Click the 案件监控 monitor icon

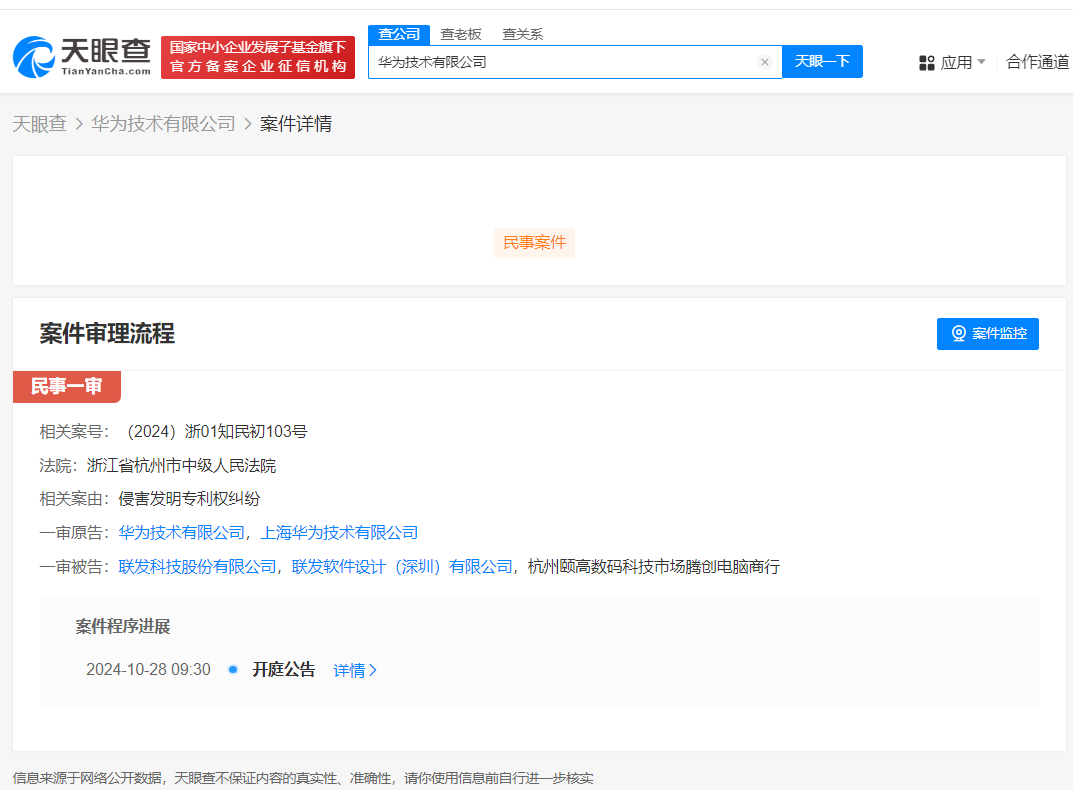[959, 333]
